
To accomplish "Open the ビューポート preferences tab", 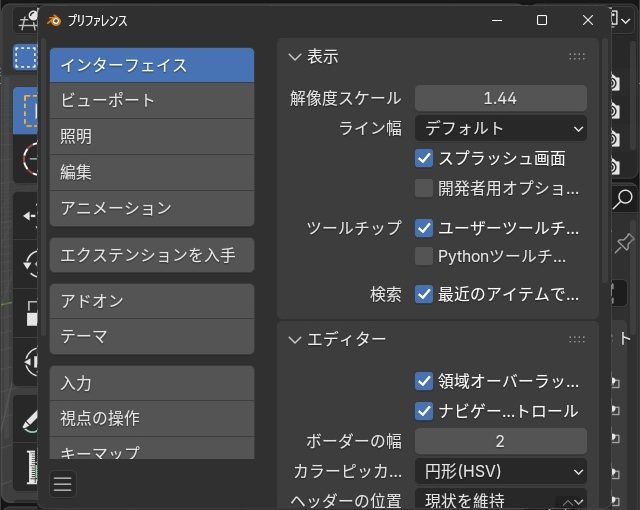I will (152, 101).
